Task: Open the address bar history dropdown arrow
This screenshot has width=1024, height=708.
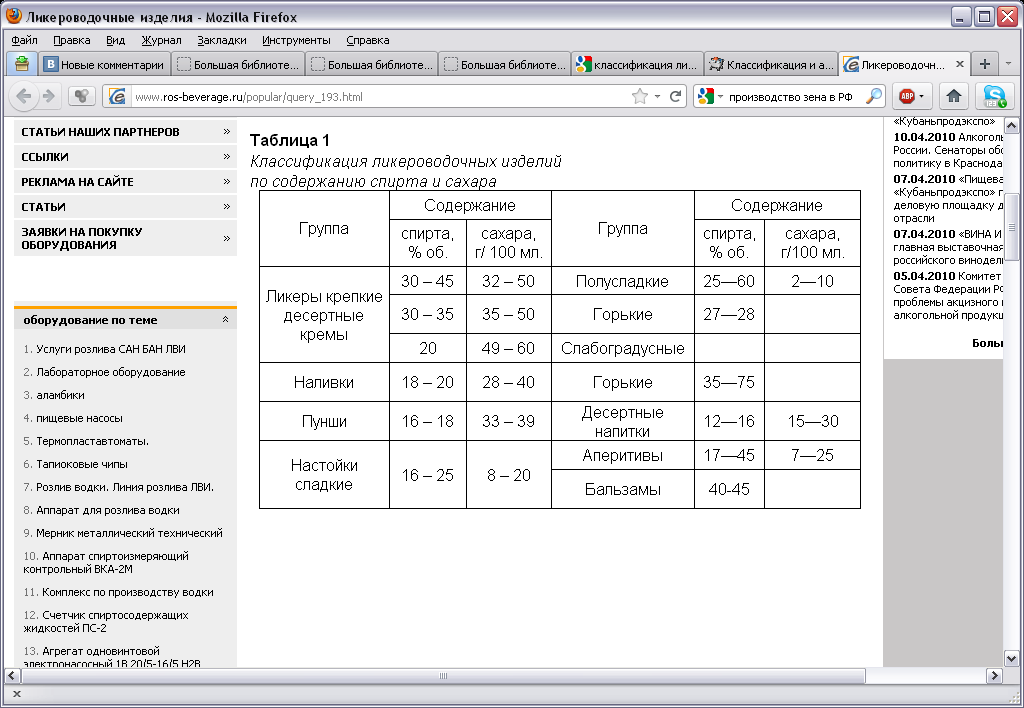Action: pos(657,97)
